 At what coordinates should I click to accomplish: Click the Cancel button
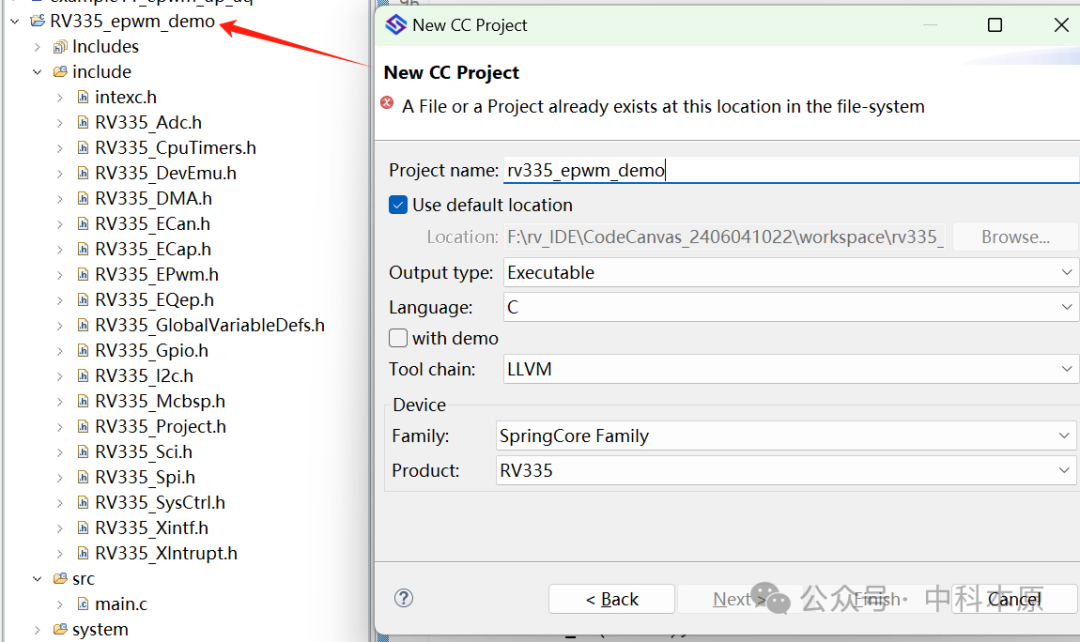1014,599
